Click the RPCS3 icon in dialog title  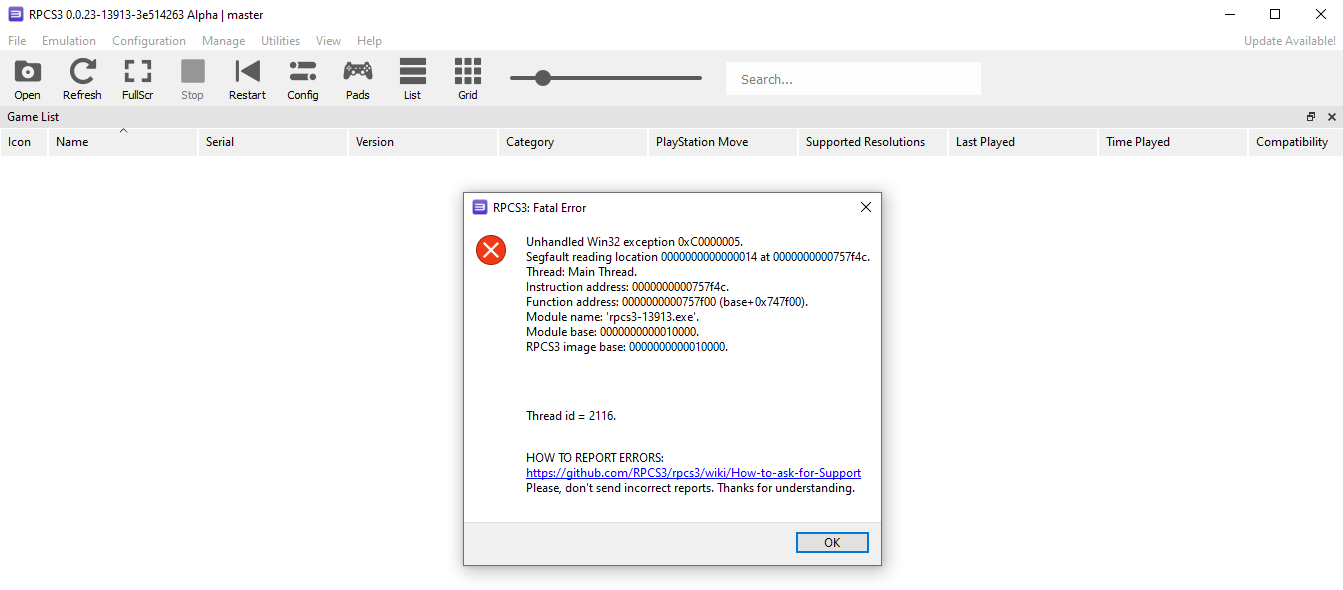click(x=480, y=208)
